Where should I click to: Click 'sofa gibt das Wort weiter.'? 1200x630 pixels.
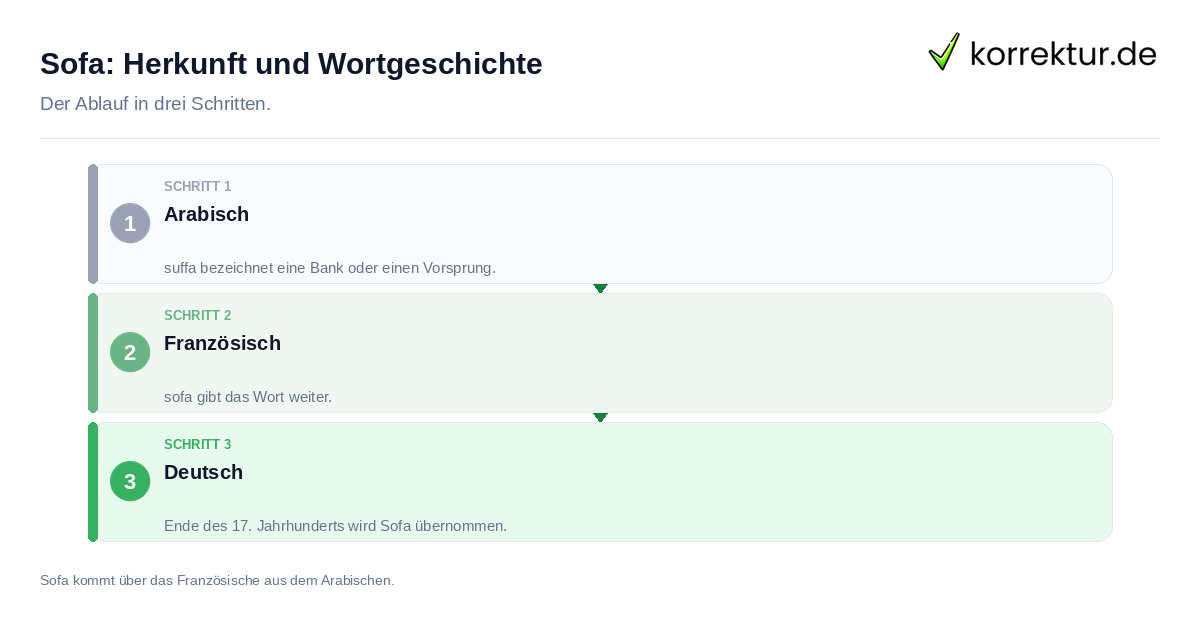coord(248,397)
